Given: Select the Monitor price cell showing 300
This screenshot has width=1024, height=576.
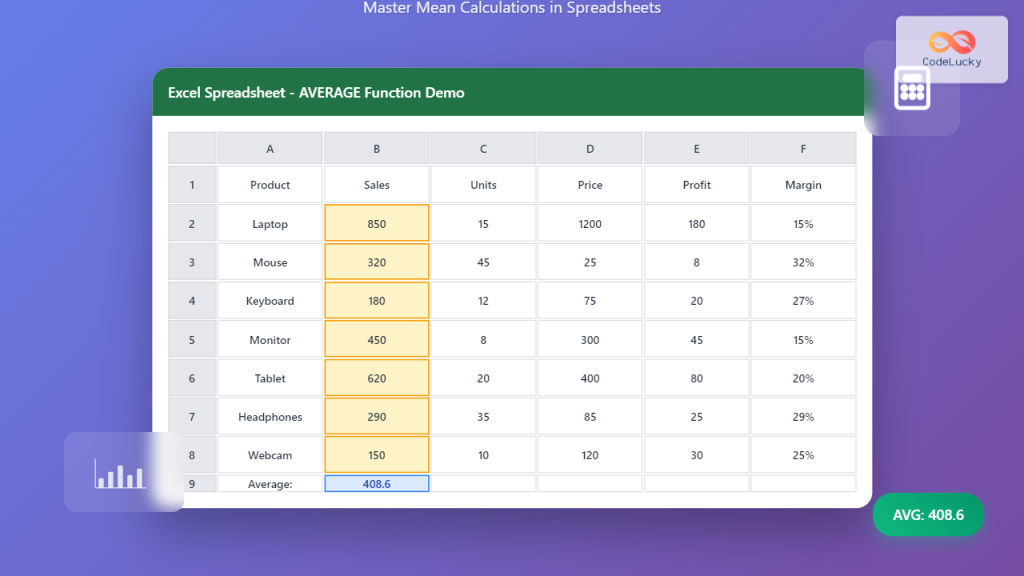Looking at the screenshot, I should click(x=589, y=339).
